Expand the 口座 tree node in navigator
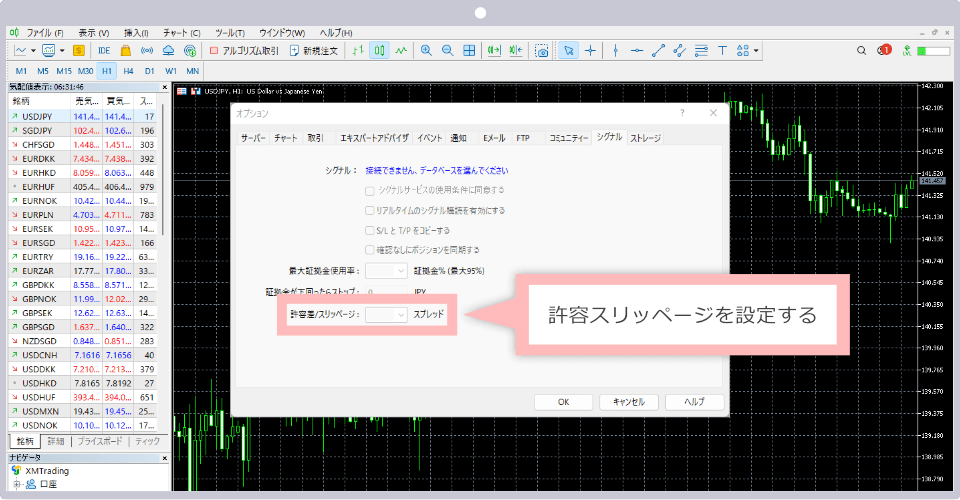The width and height of the screenshot is (960, 500). click(x=15, y=484)
